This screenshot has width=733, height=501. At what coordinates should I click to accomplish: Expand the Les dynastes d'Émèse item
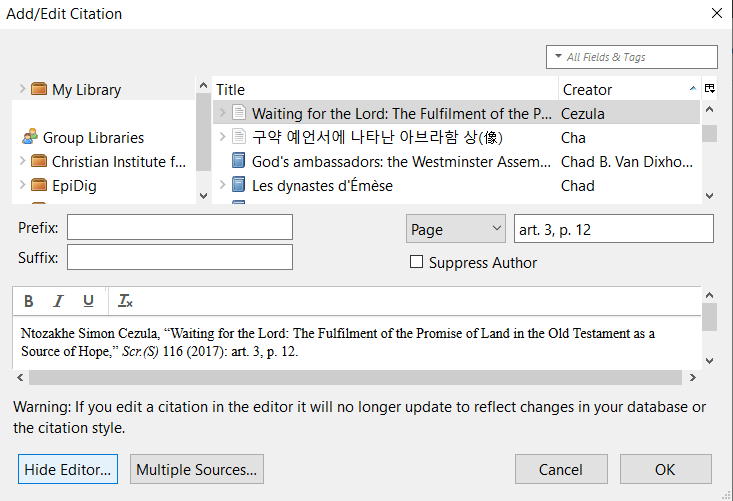[x=223, y=185]
